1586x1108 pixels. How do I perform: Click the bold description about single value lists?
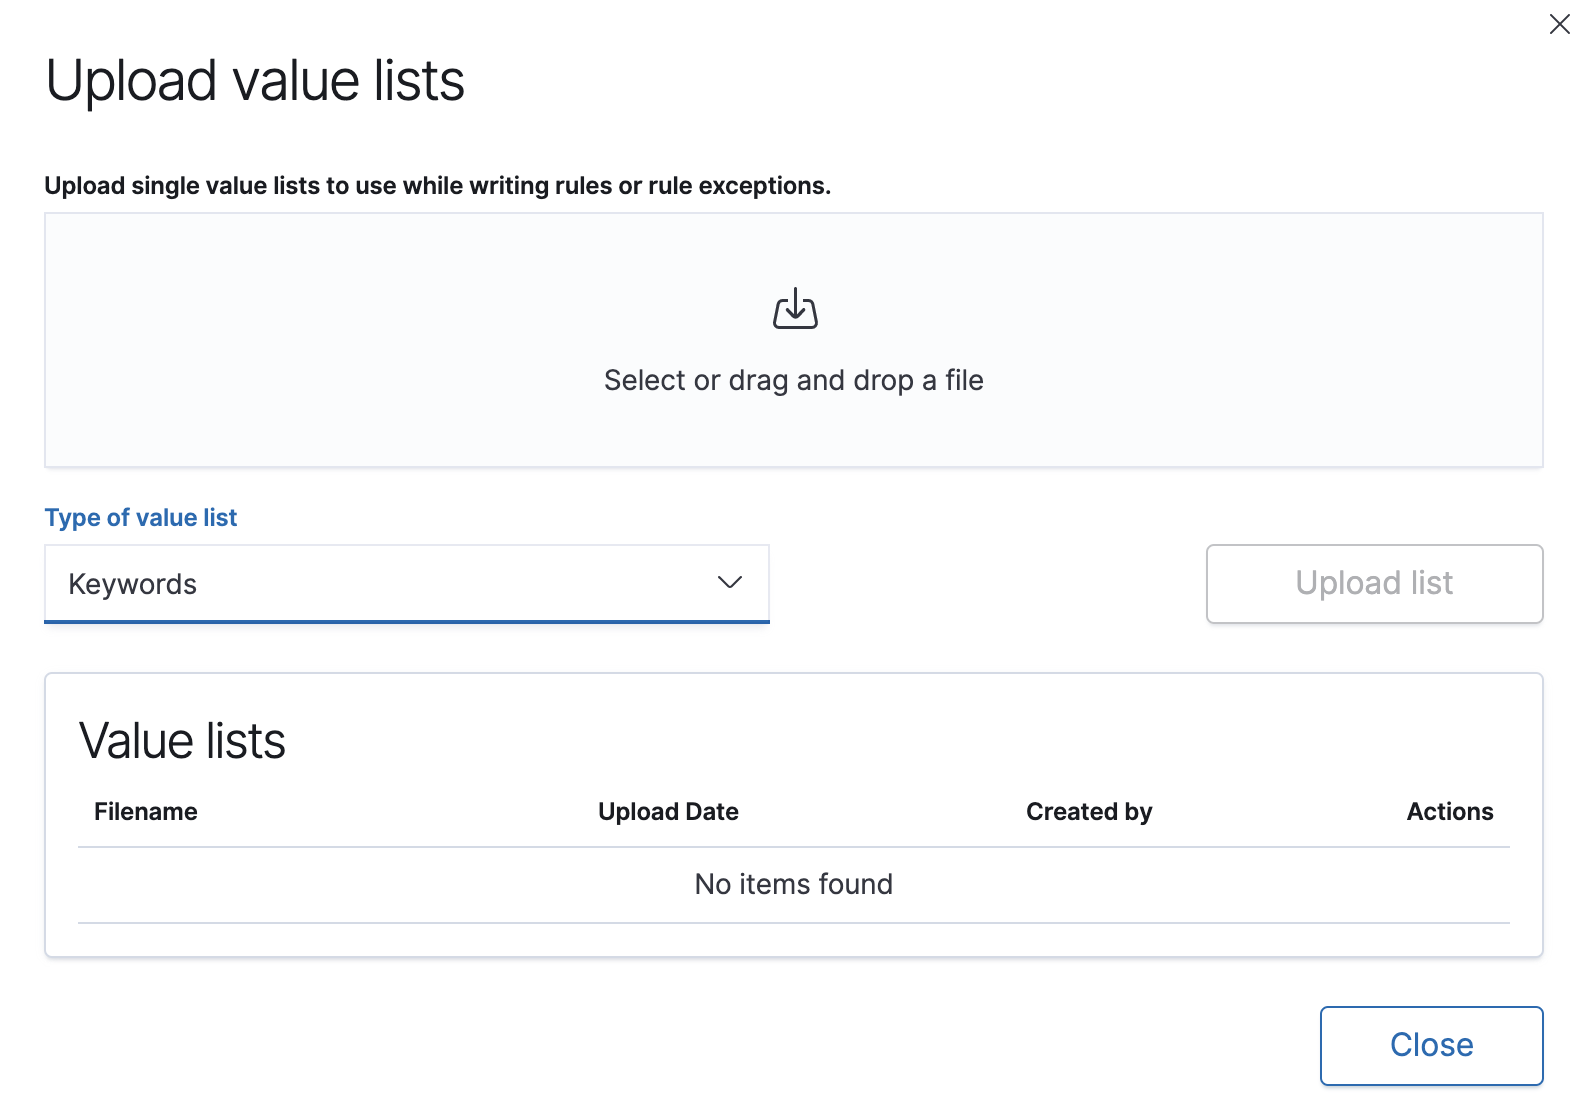pyautogui.click(x=437, y=186)
